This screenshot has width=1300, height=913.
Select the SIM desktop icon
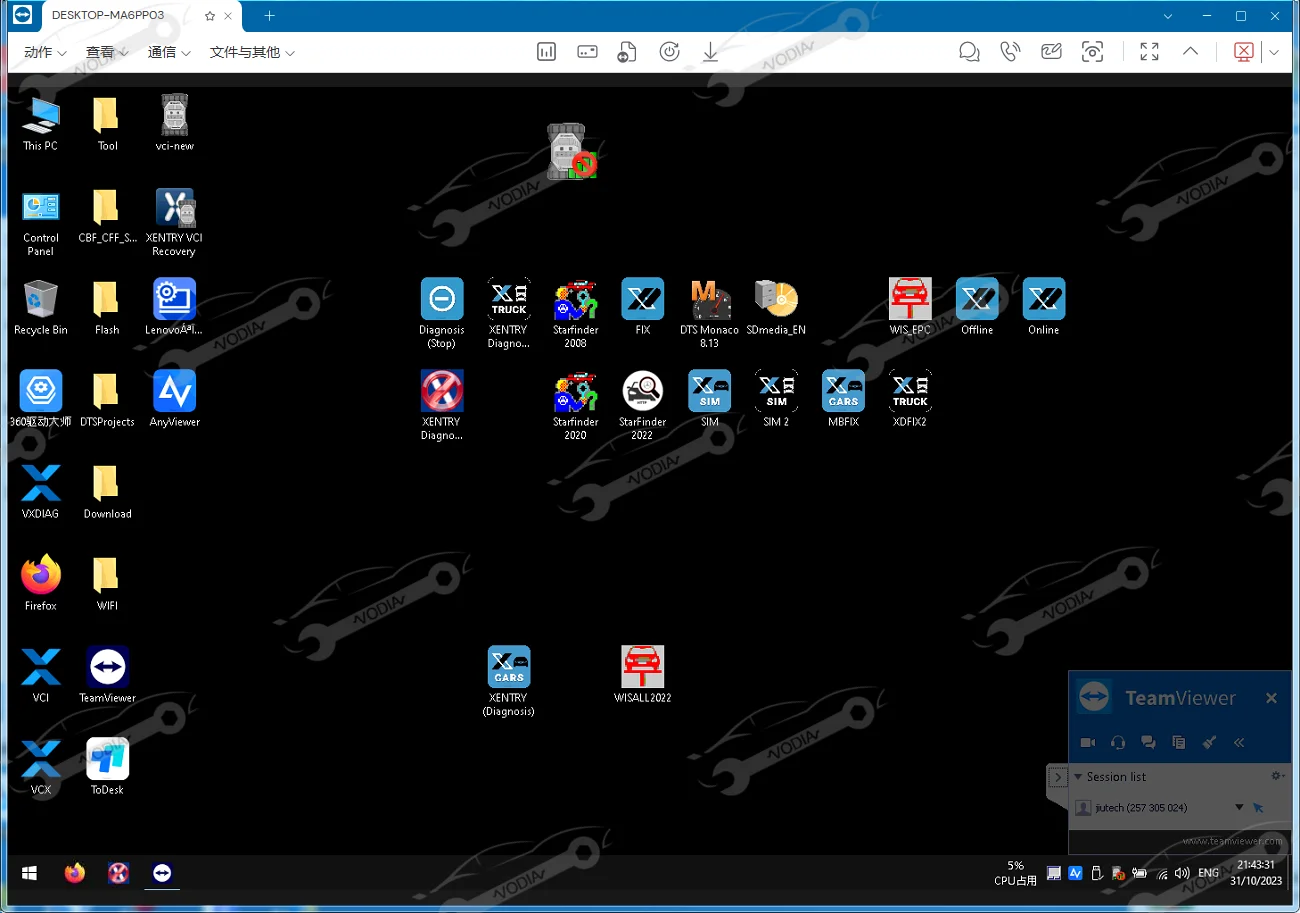(710, 391)
